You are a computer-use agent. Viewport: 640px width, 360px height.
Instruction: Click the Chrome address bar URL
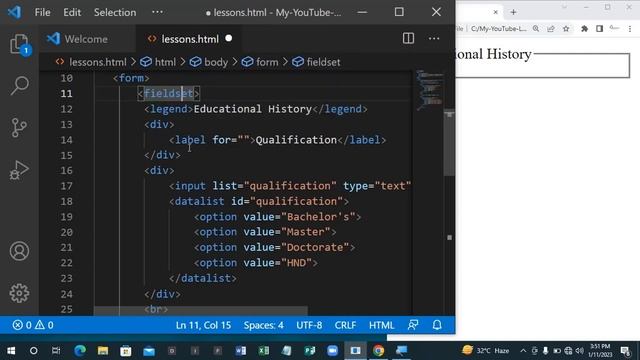point(498,29)
